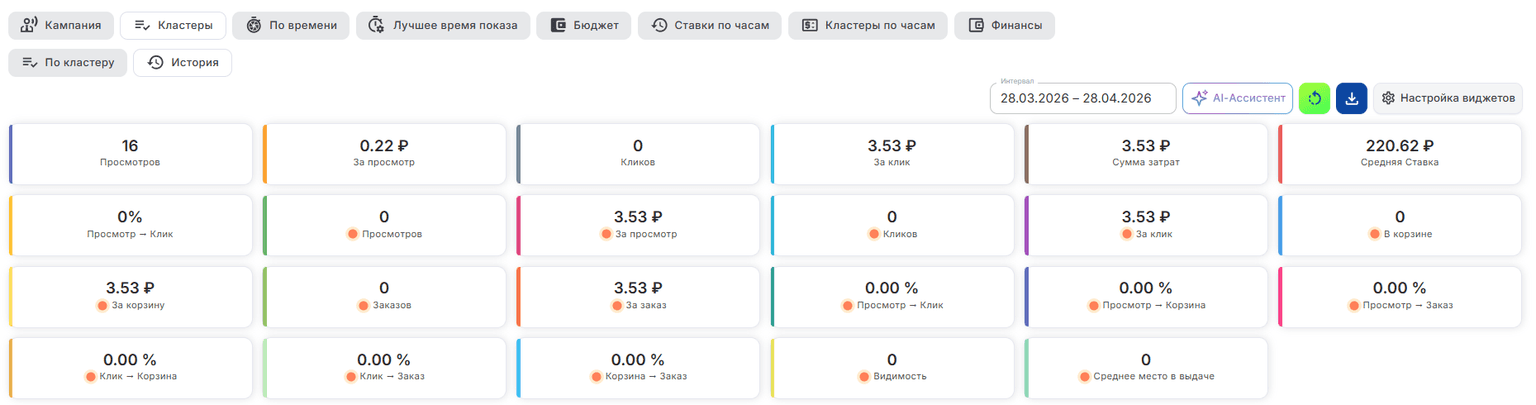Click the green refresh icon button
The height and width of the screenshot is (405, 1536).
tap(1314, 98)
